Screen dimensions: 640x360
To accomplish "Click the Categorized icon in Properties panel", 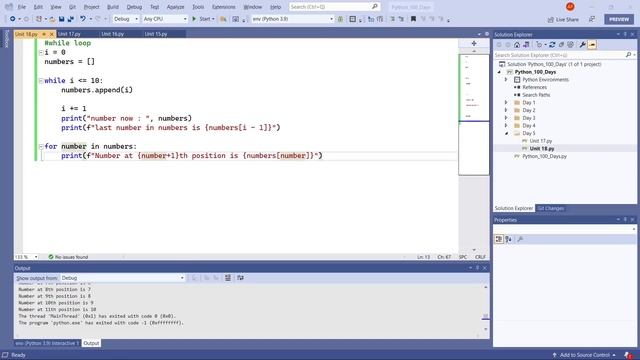I will (499, 239).
